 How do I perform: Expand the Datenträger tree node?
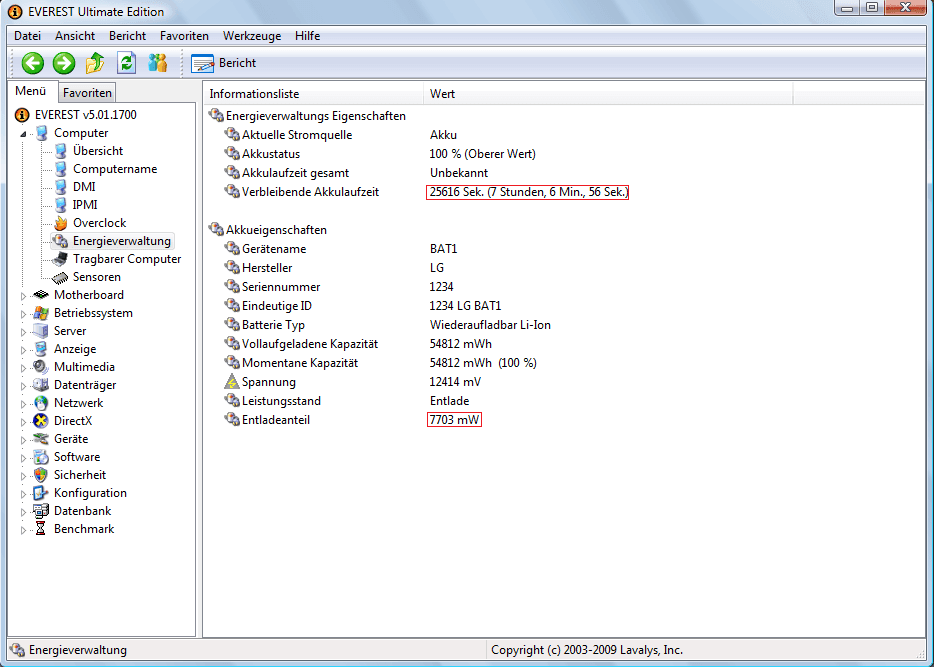pyautogui.click(x=23, y=386)
